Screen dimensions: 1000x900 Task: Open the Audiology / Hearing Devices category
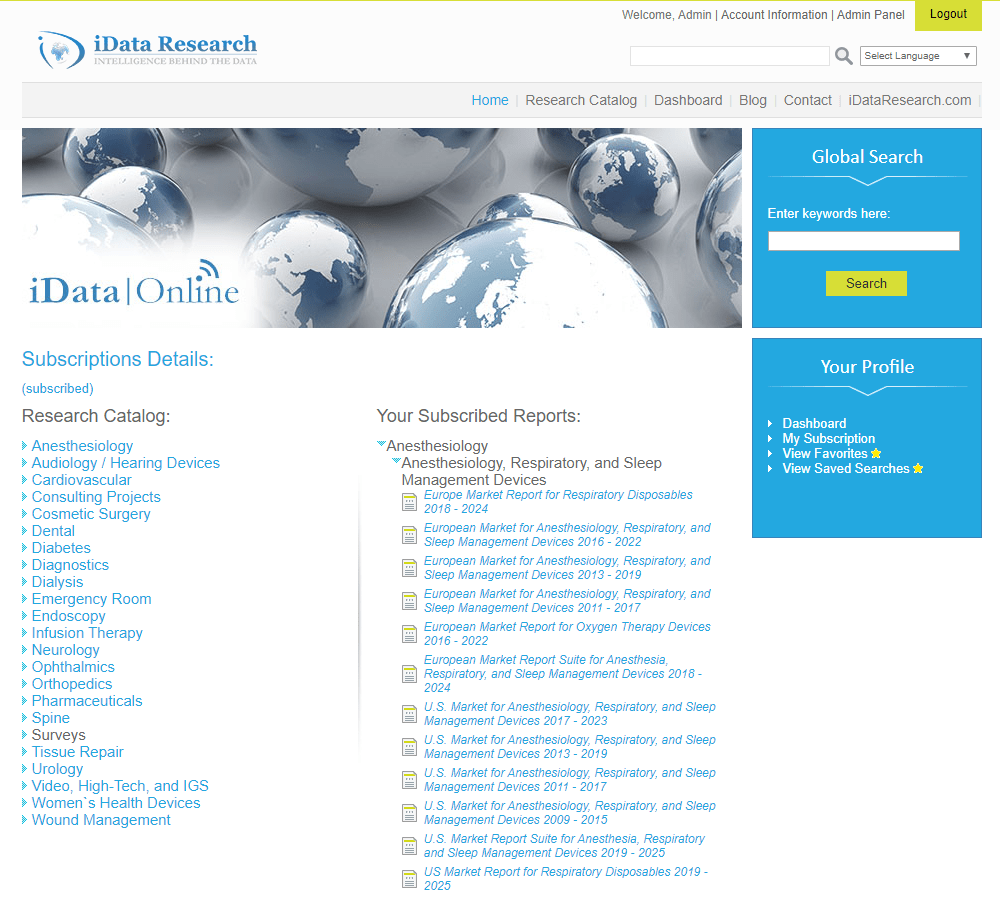tap(126, 462)
